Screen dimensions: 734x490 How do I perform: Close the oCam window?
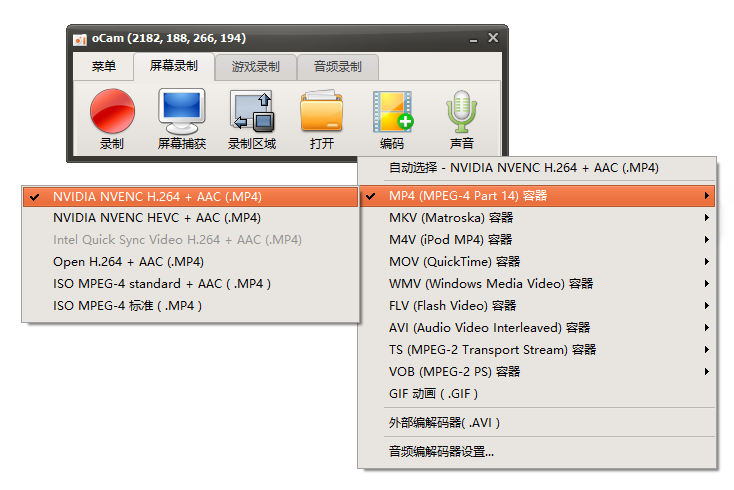click(x=493, y=37)
